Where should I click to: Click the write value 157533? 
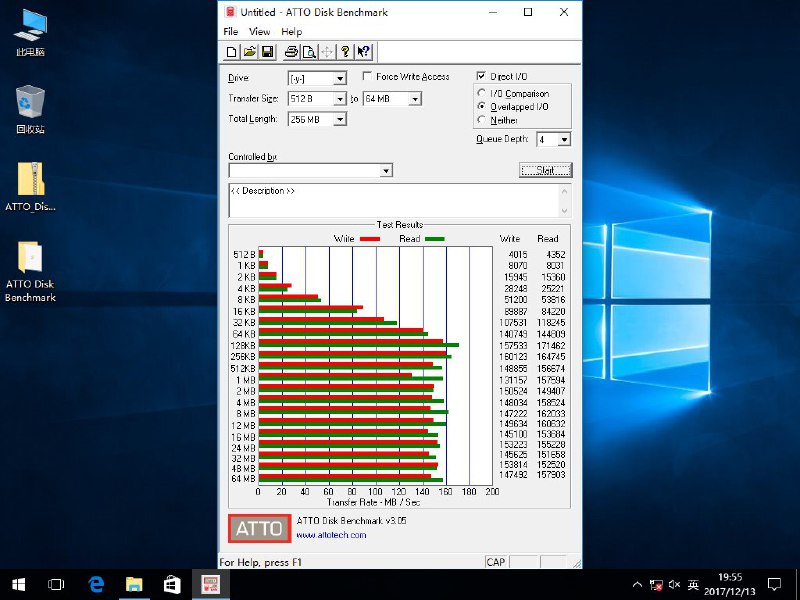tap(513, 345)
